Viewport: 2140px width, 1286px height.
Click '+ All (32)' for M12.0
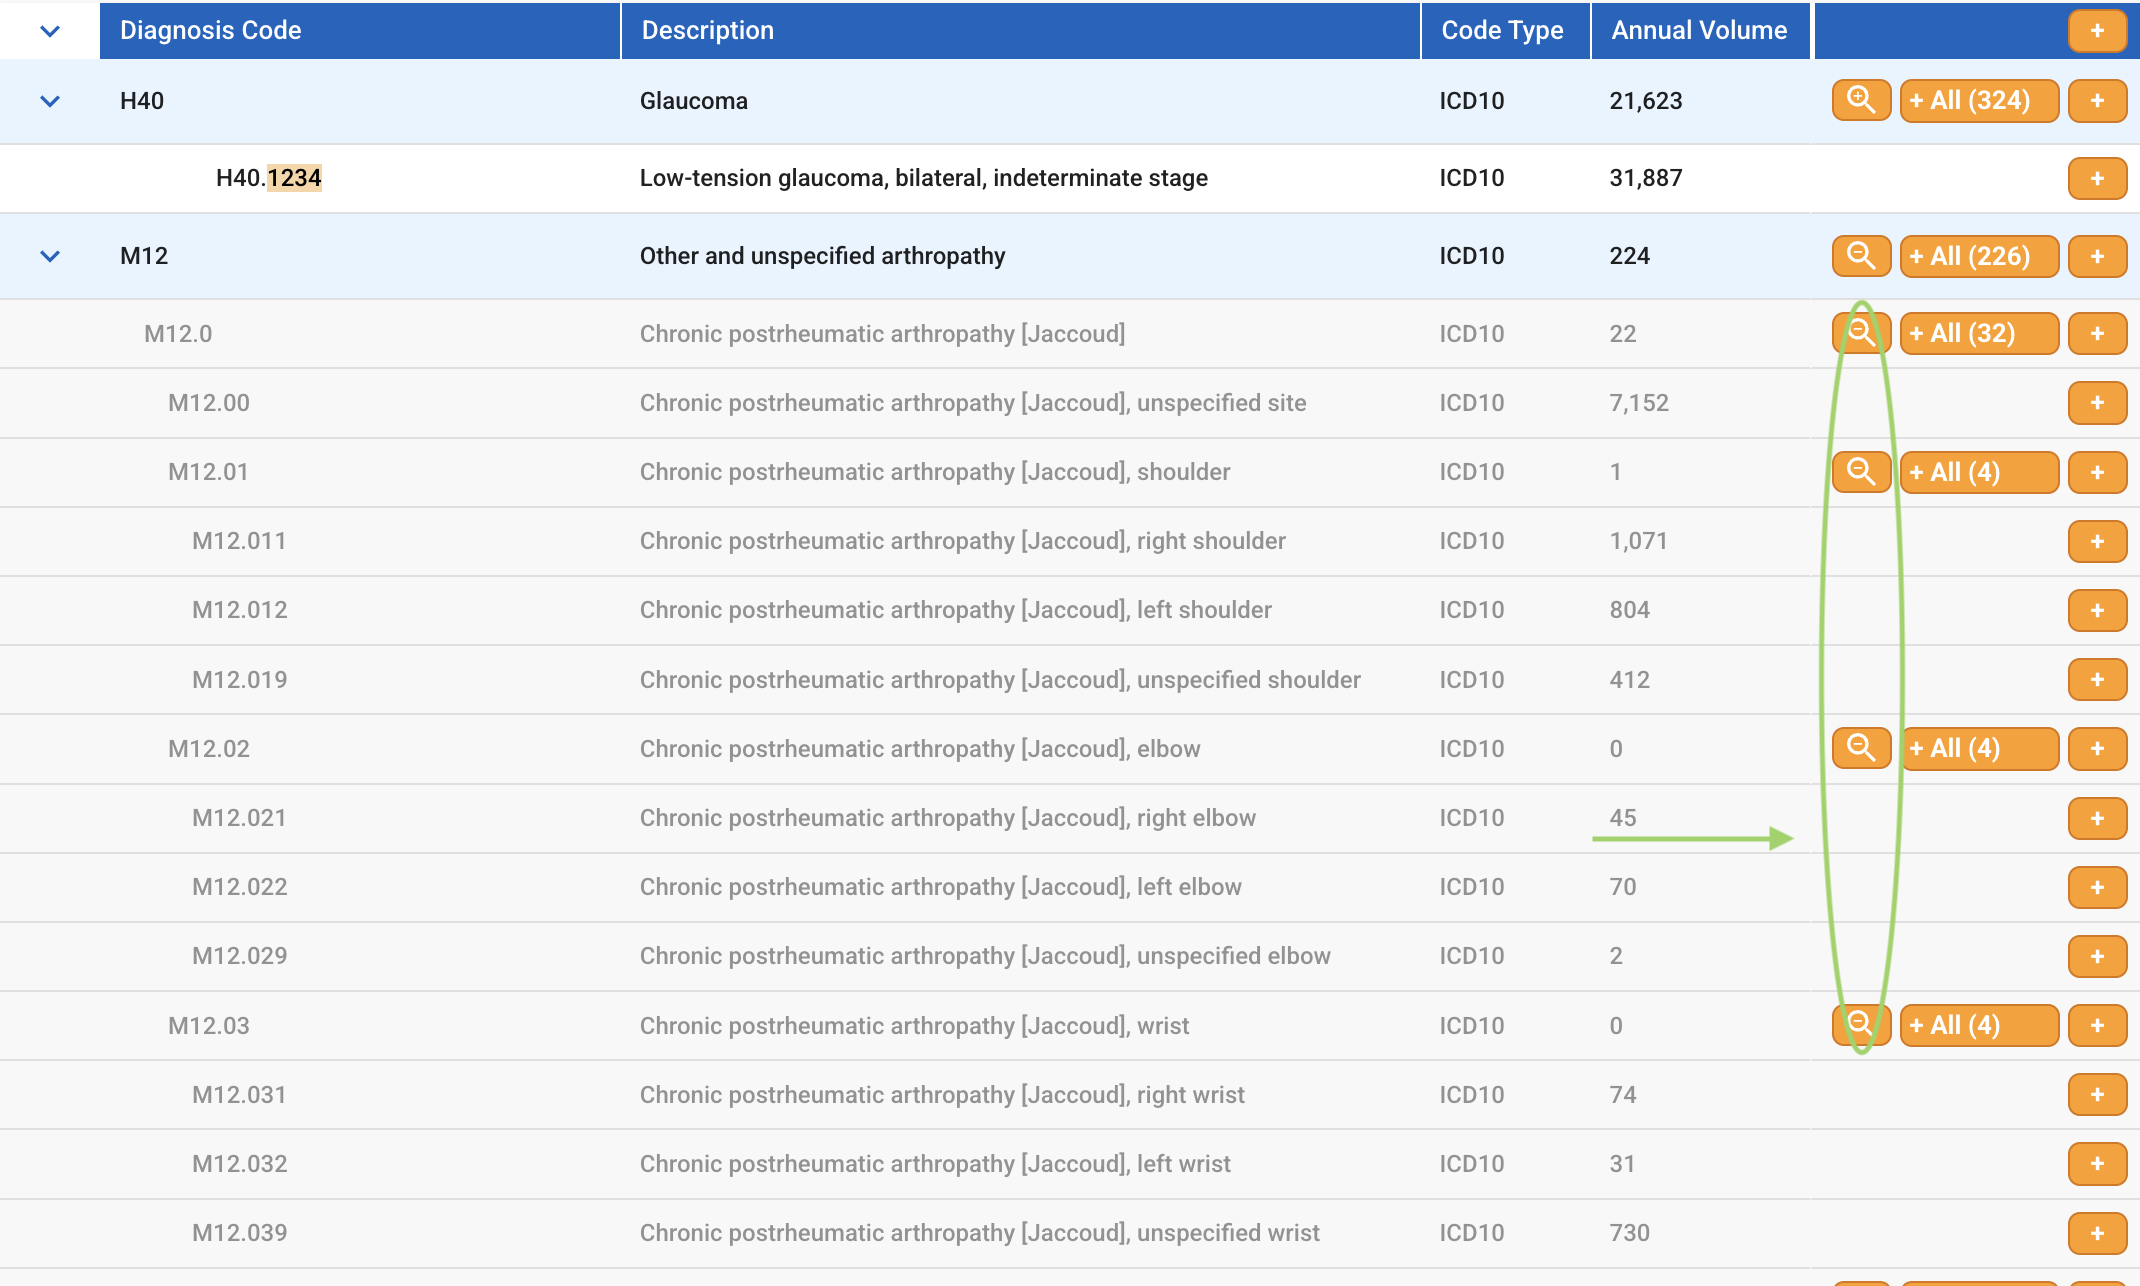tap(1979, 333)
